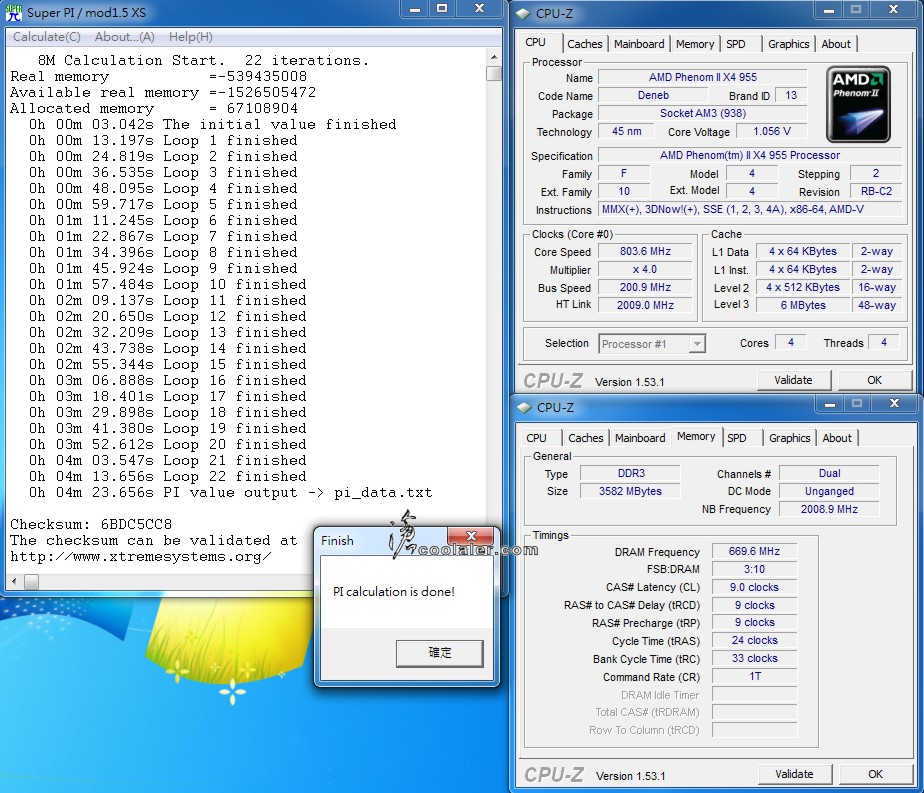This screenshot has height=793, width=924.
Task: Click the Level 2 cache value '4 x 512 KBytes'
Action: [x=803, y=288]
